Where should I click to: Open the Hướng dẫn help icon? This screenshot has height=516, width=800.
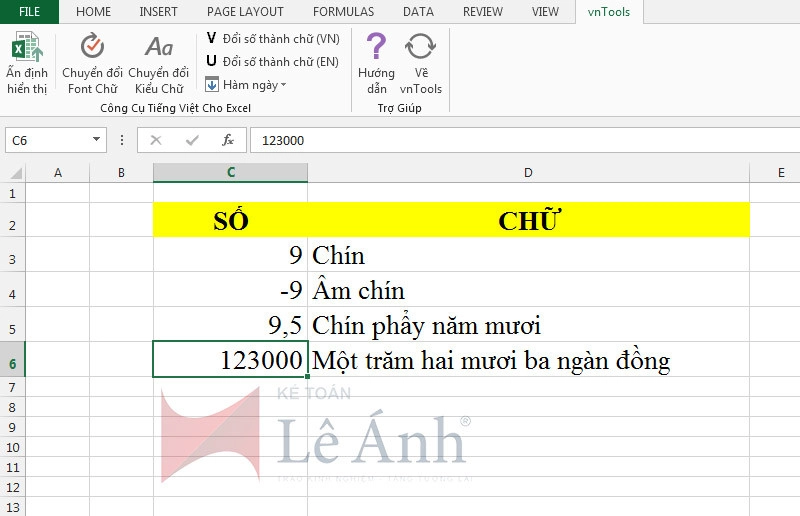click(376, 62)
